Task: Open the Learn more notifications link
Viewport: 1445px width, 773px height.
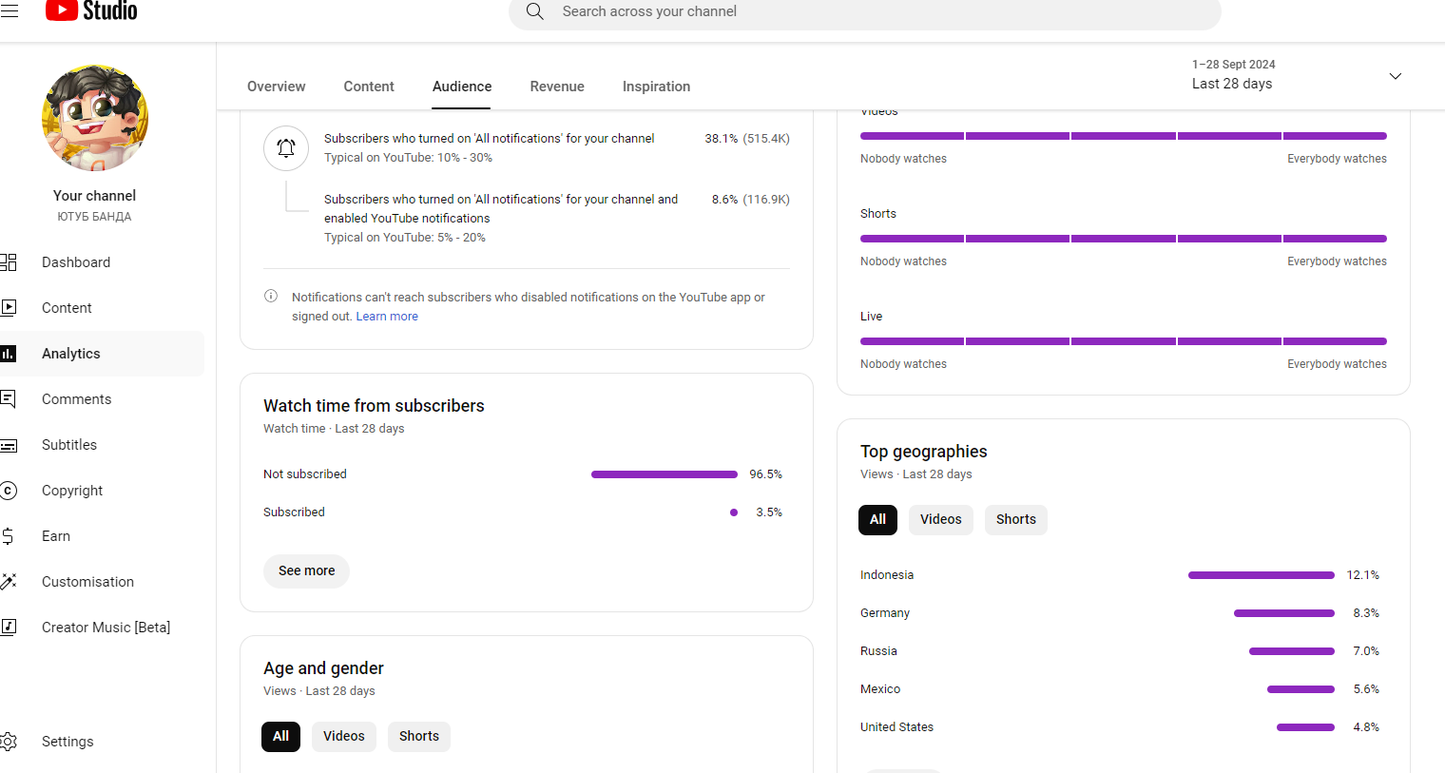Action: click(387, 316)
